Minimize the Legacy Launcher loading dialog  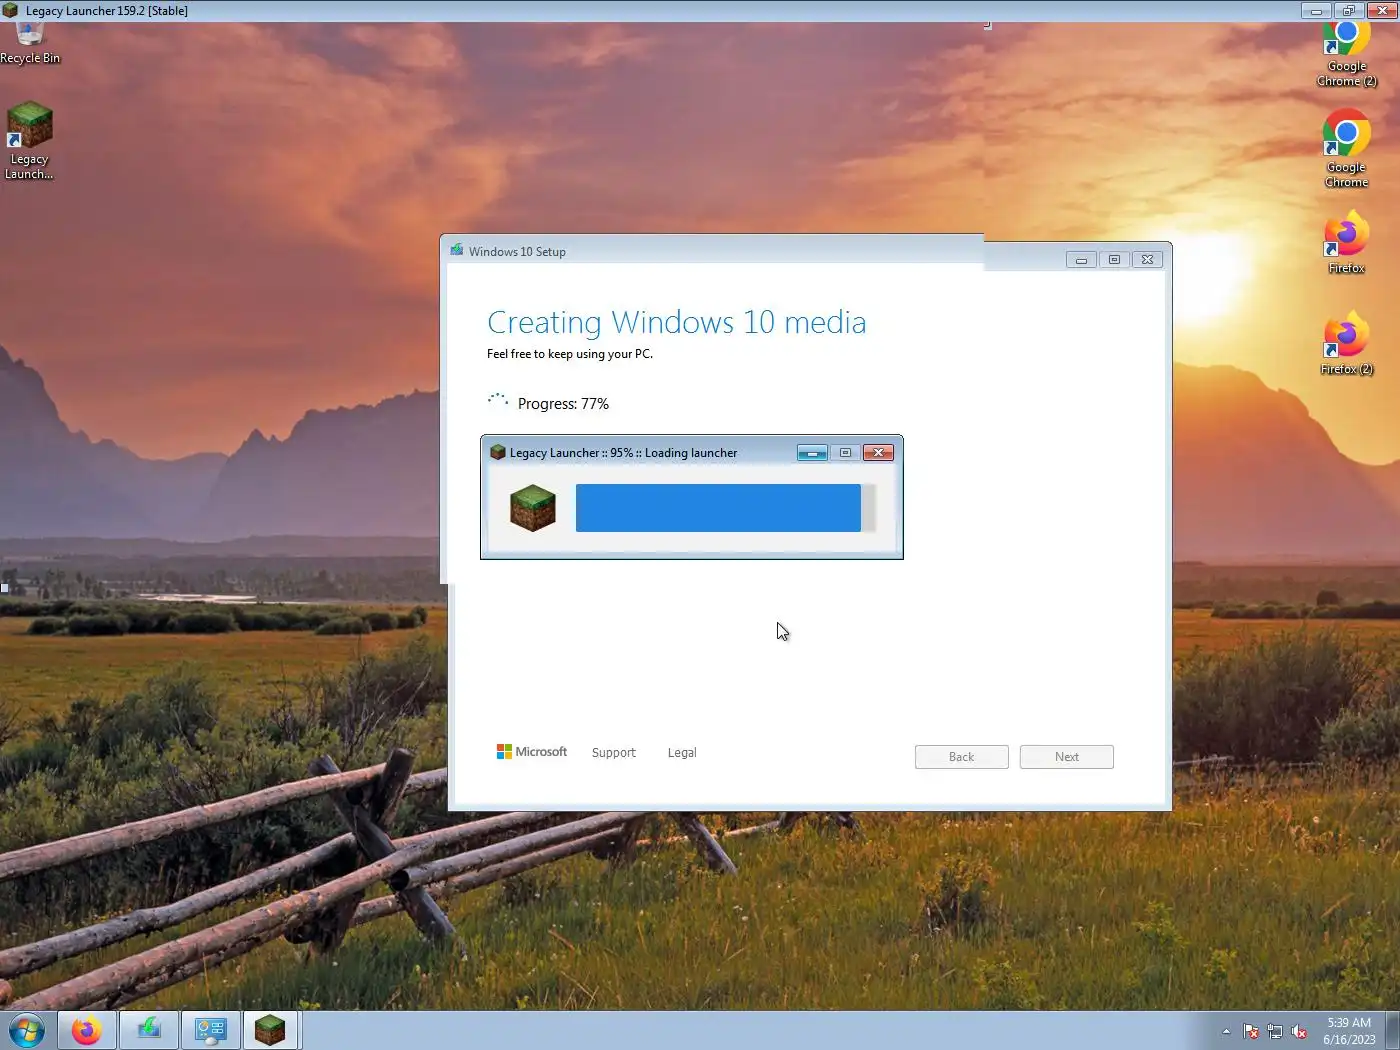[x=812, y=453]
